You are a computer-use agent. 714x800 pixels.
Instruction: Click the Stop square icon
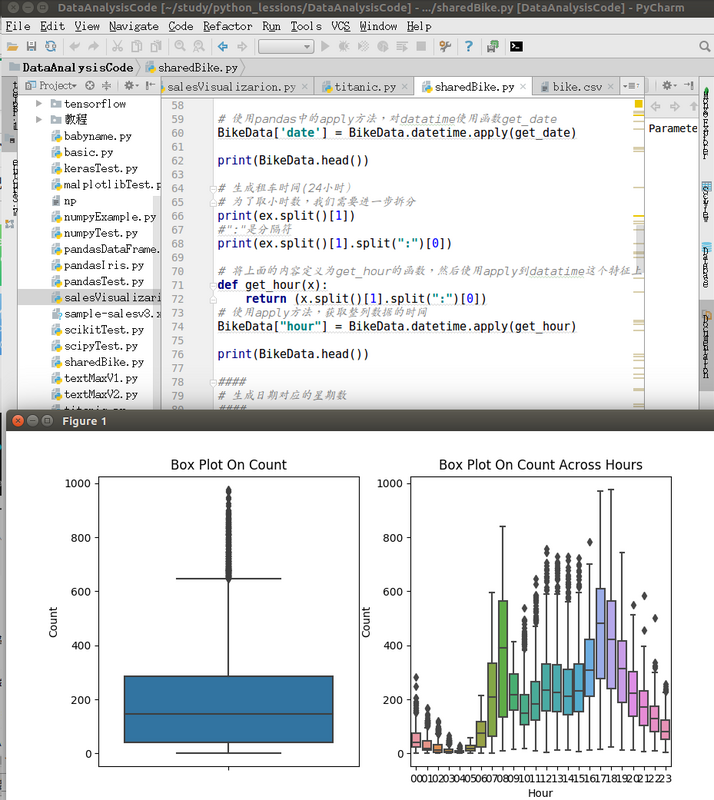(x=421, y=46)
